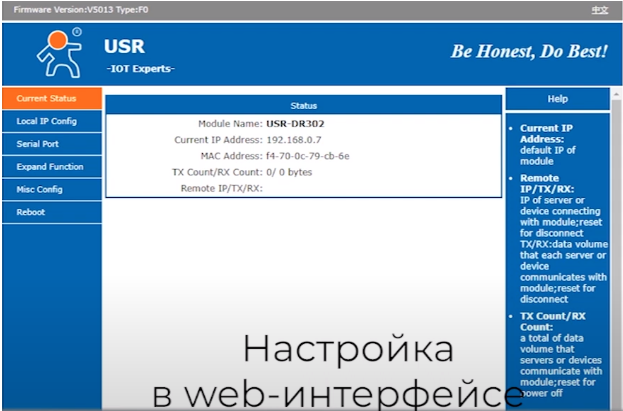Click the USR brand name text
The height and width of the screenshot is (411, 623).
[124, 46]
